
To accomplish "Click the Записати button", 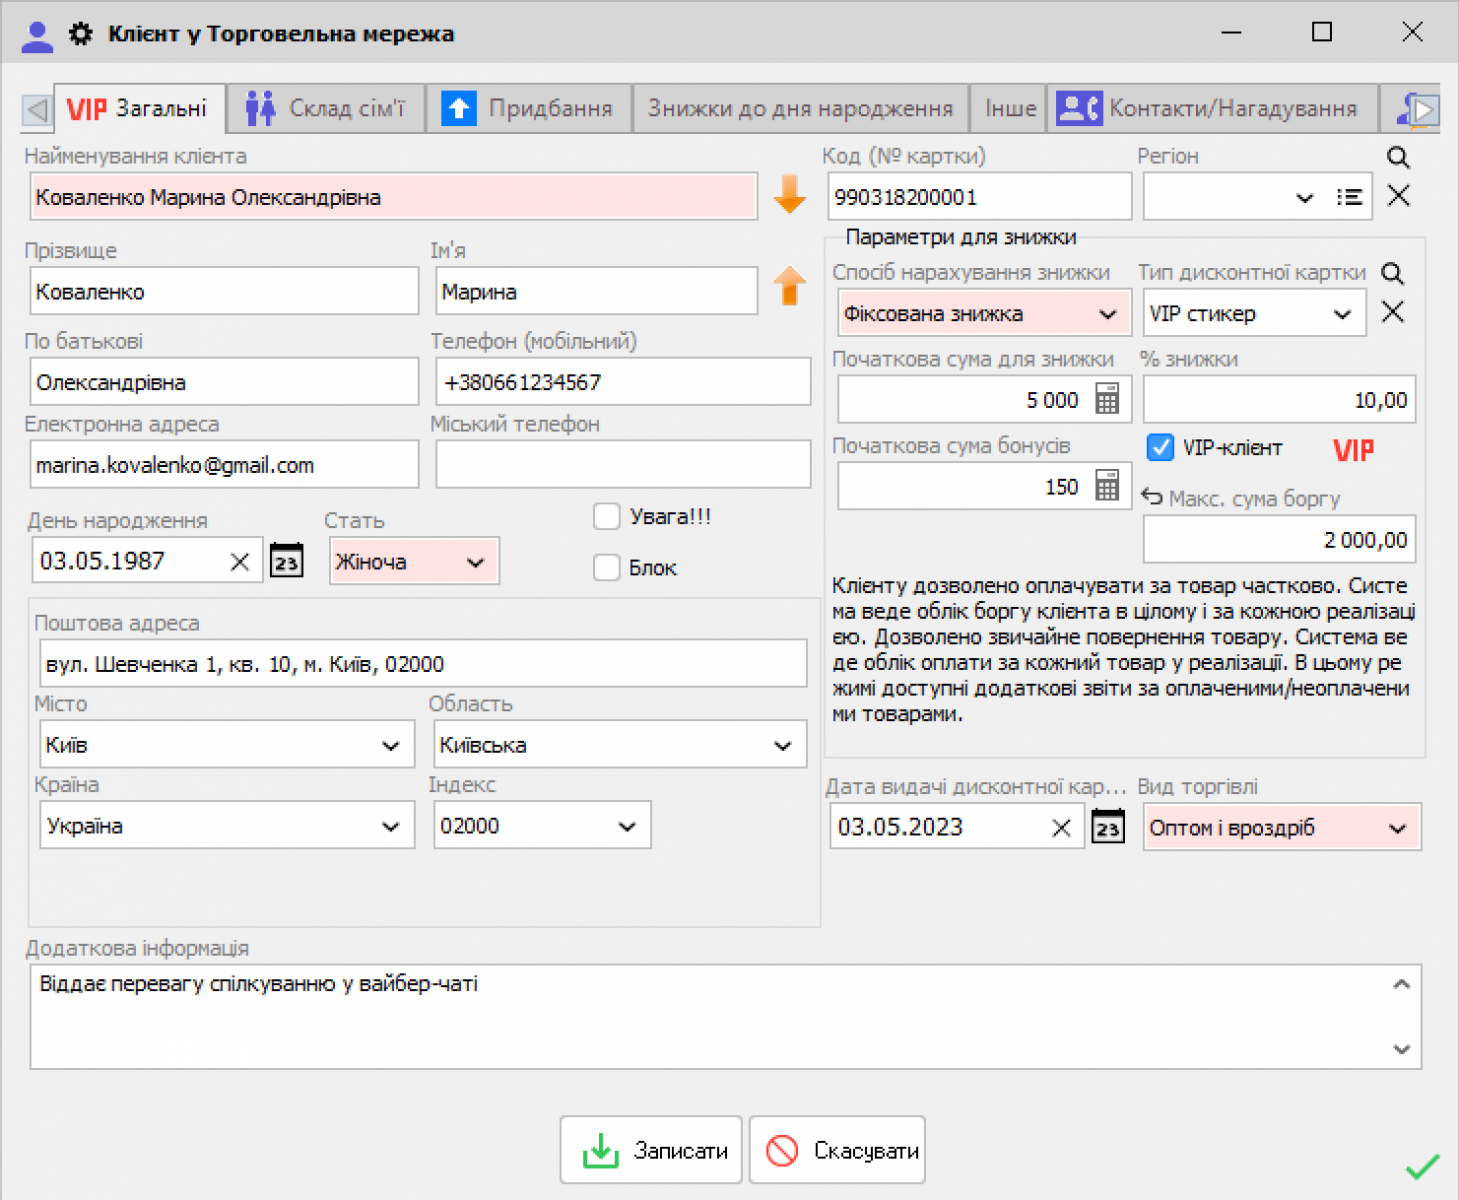I will pos(650,1149).
